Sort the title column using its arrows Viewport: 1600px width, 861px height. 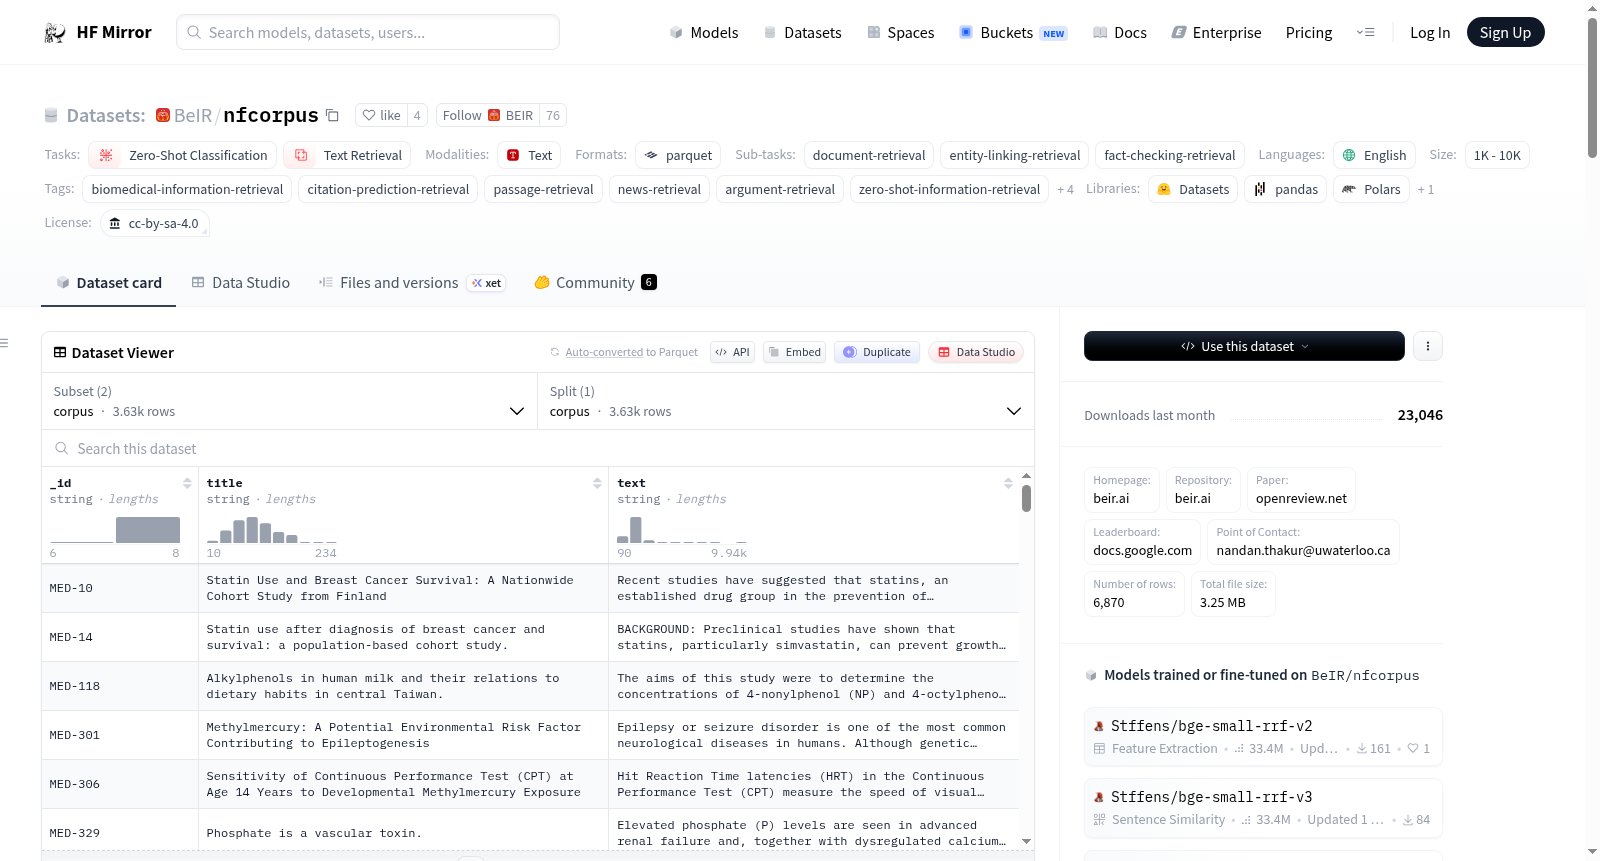(x=597, y=483)
